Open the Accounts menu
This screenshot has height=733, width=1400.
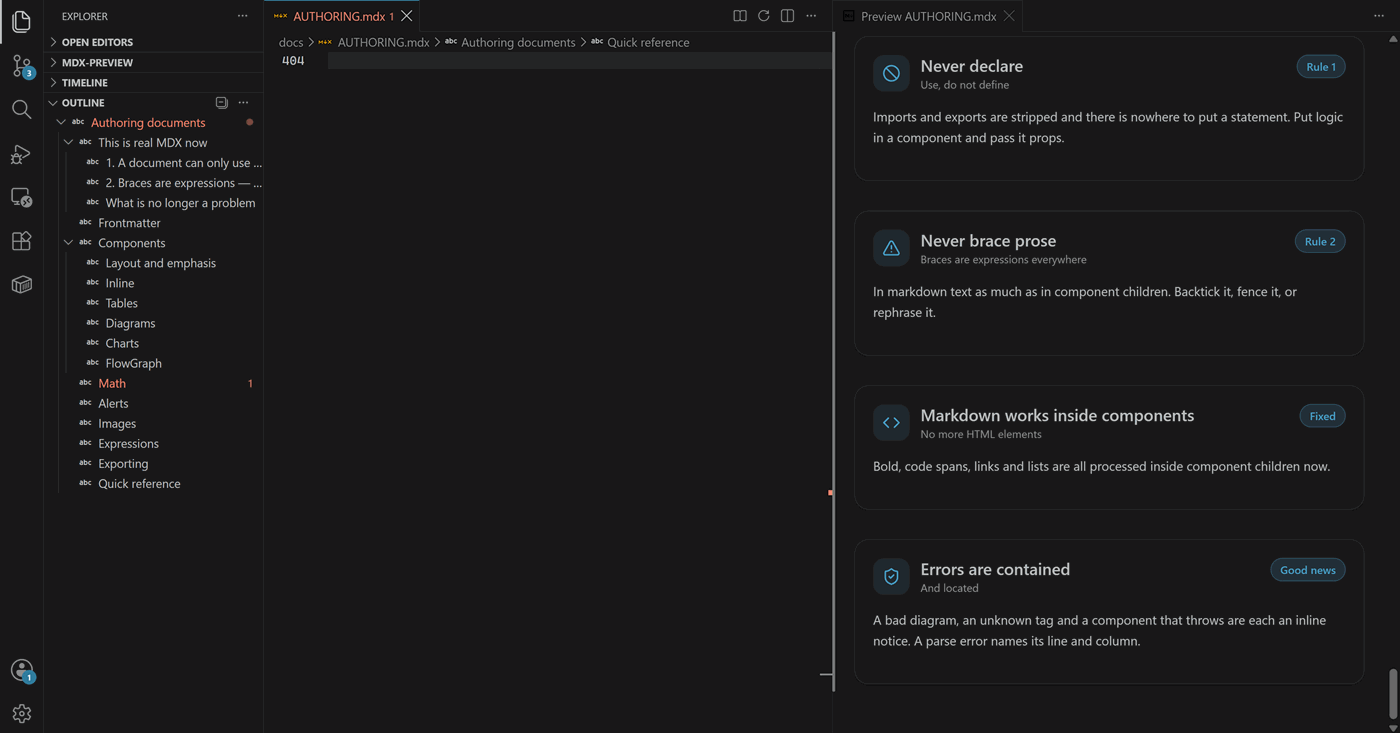(x=21, y=670)
